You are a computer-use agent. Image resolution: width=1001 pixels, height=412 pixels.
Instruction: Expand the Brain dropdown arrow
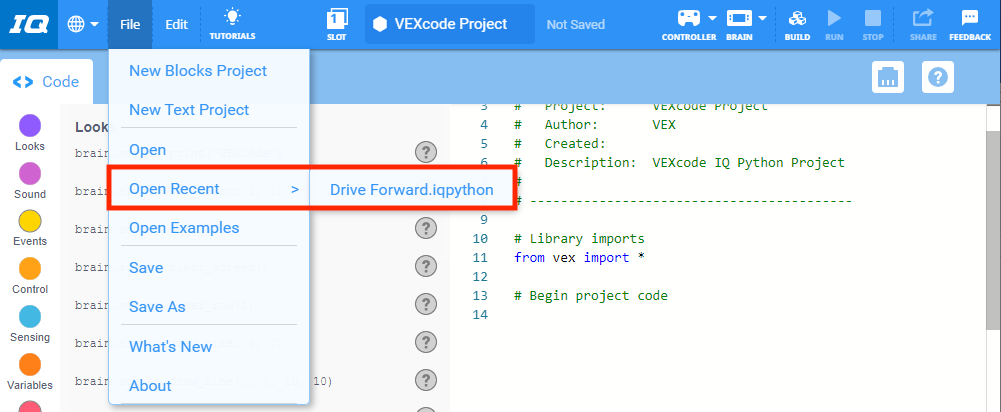[x=762, y=18]
